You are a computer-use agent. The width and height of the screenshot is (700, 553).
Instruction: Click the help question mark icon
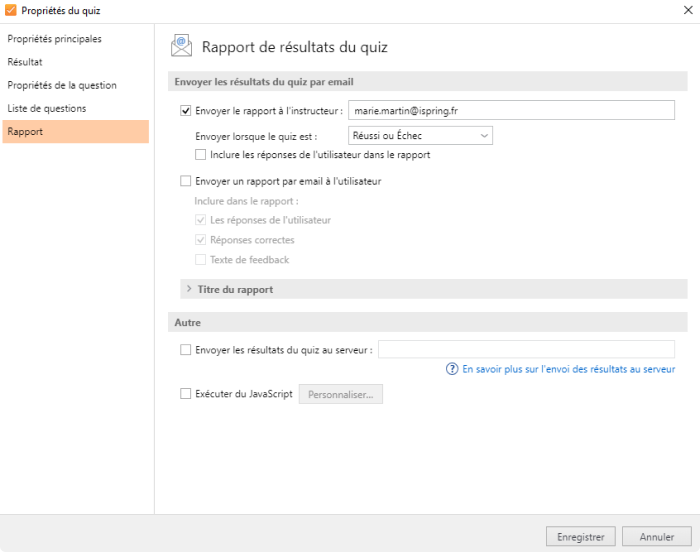[452, 369]
